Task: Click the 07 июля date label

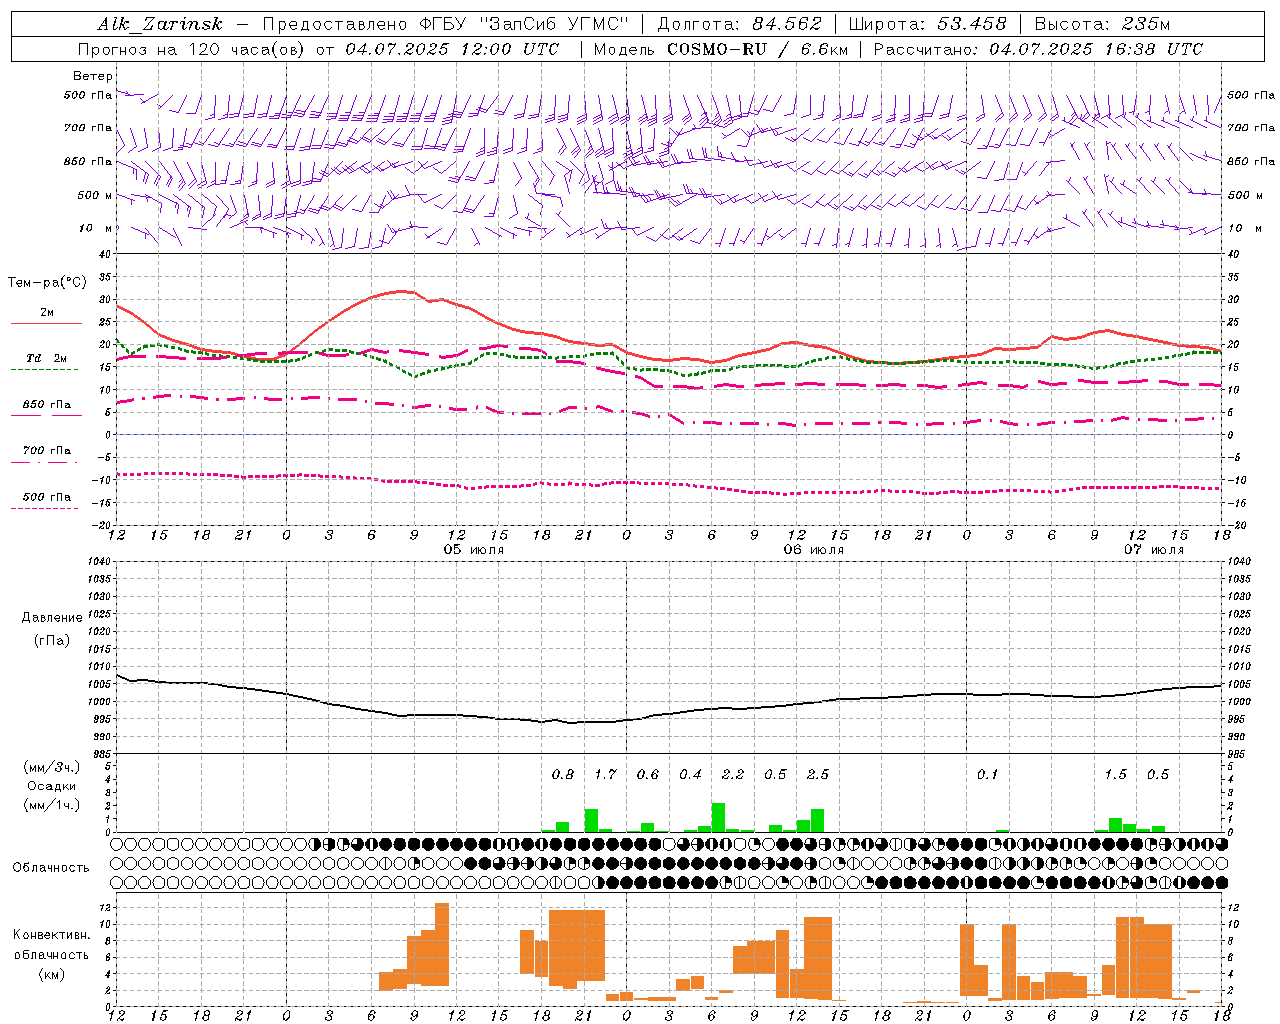Action: 1154,550
